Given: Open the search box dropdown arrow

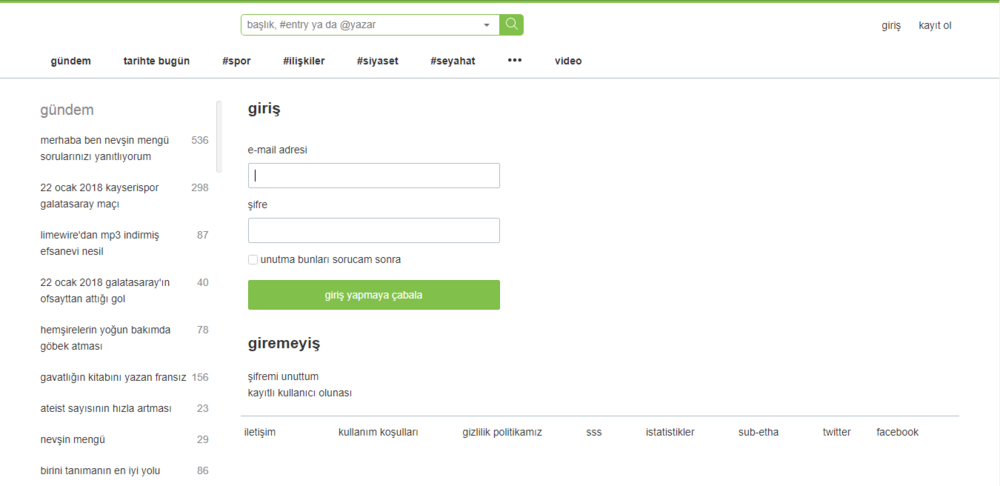Looking at the screenshot, I should pos(487,25).
